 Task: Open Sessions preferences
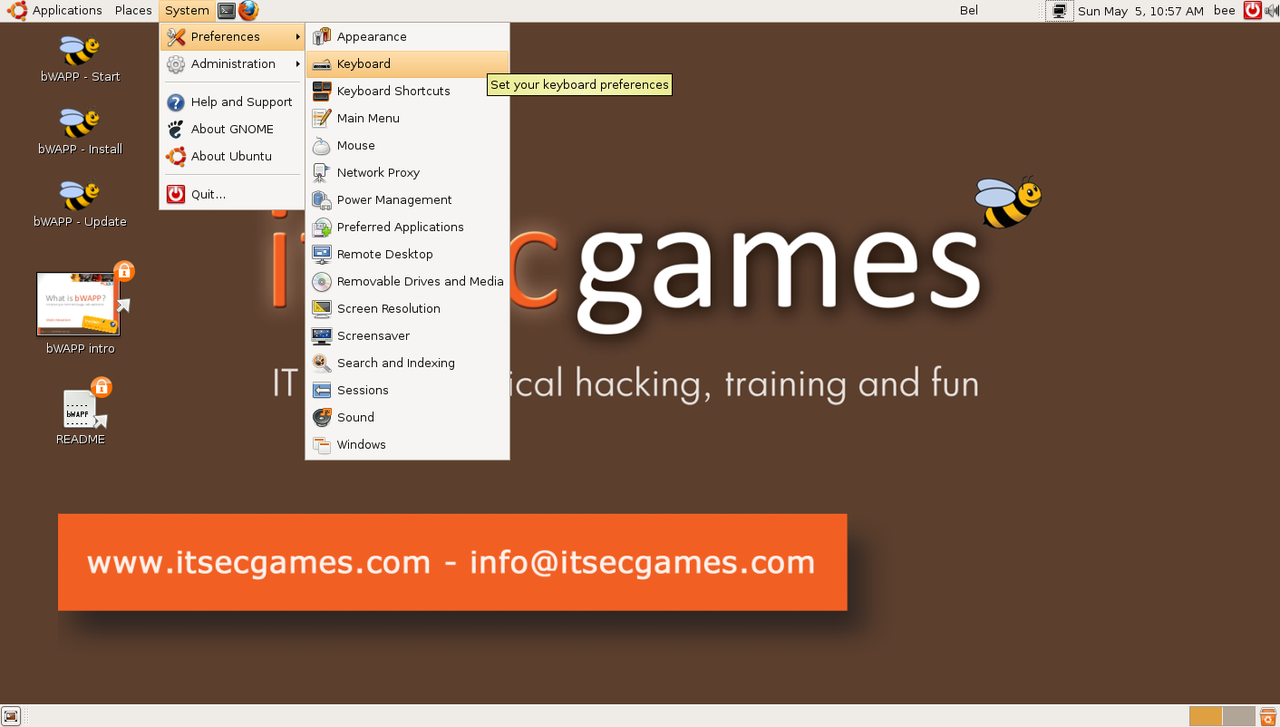click(x=407, y=390)
